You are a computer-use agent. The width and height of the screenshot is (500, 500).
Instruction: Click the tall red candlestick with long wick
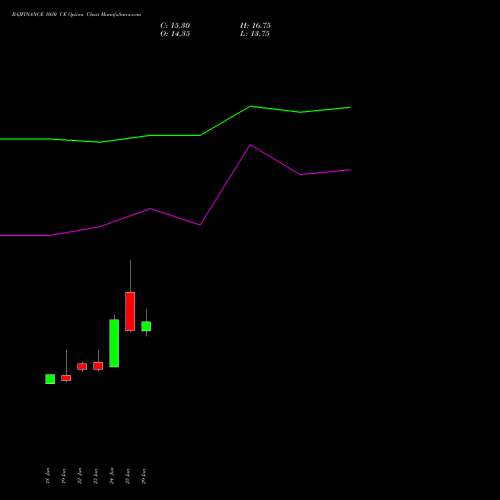[130, 311]
